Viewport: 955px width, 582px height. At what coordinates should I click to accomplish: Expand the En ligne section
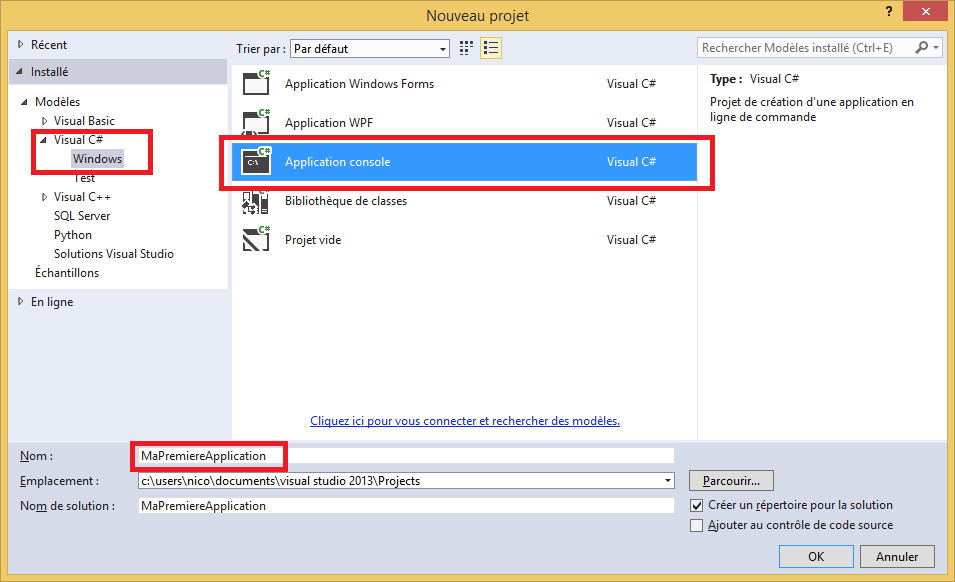point(20,301)
